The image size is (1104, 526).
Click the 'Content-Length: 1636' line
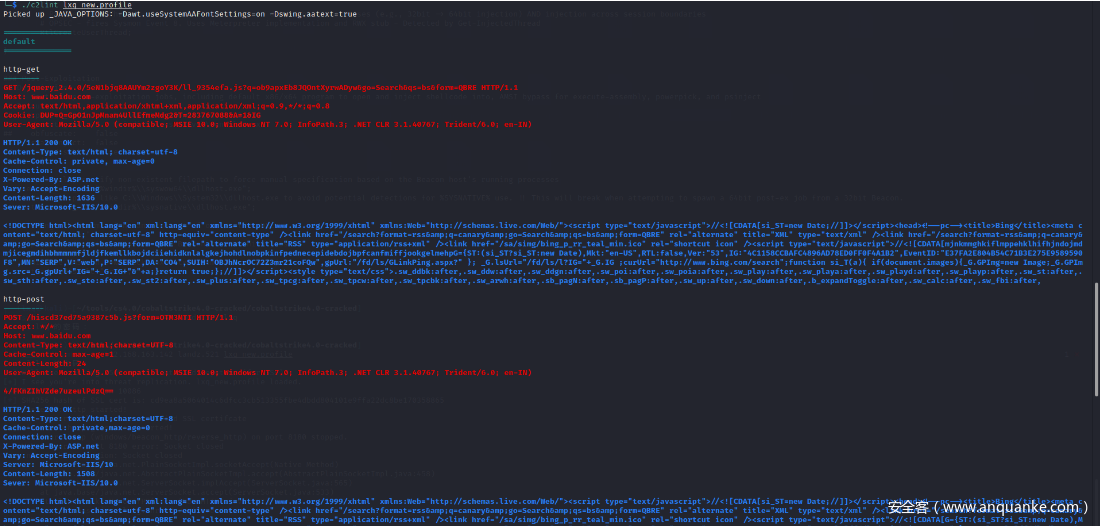point(49,197)
